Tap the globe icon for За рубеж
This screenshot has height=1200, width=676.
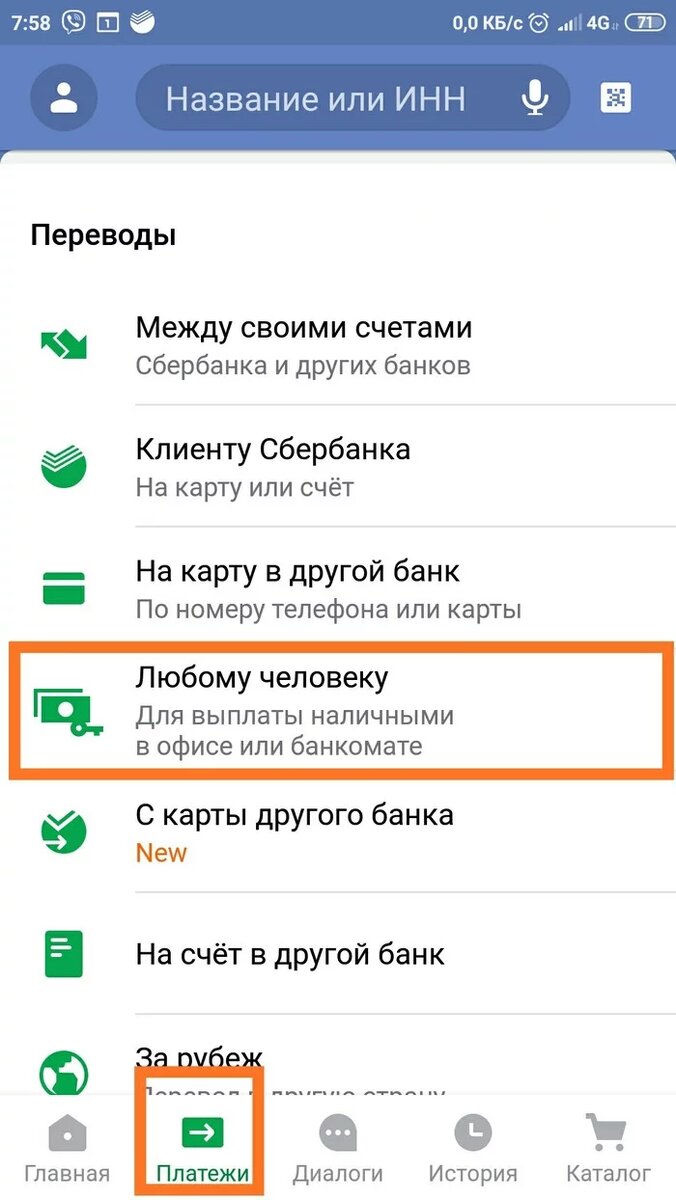[64, 1072]
